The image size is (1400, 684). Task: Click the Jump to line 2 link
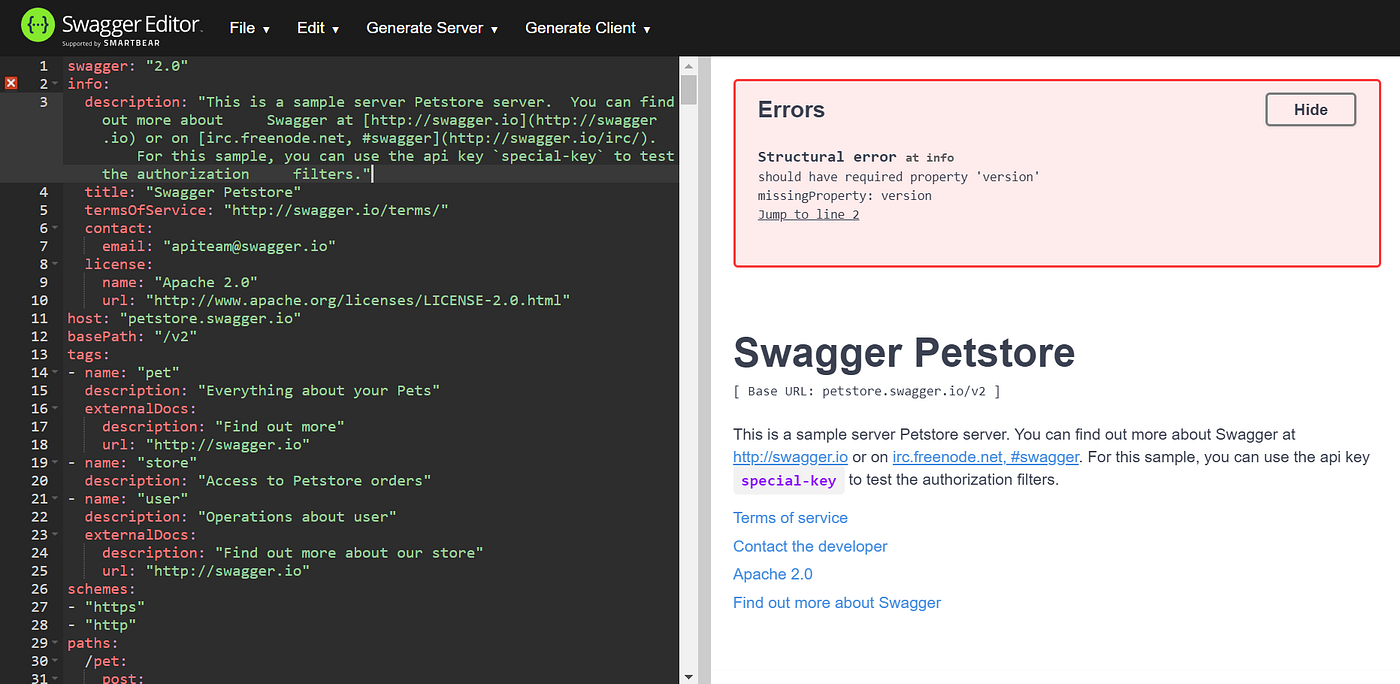point(808,214)
